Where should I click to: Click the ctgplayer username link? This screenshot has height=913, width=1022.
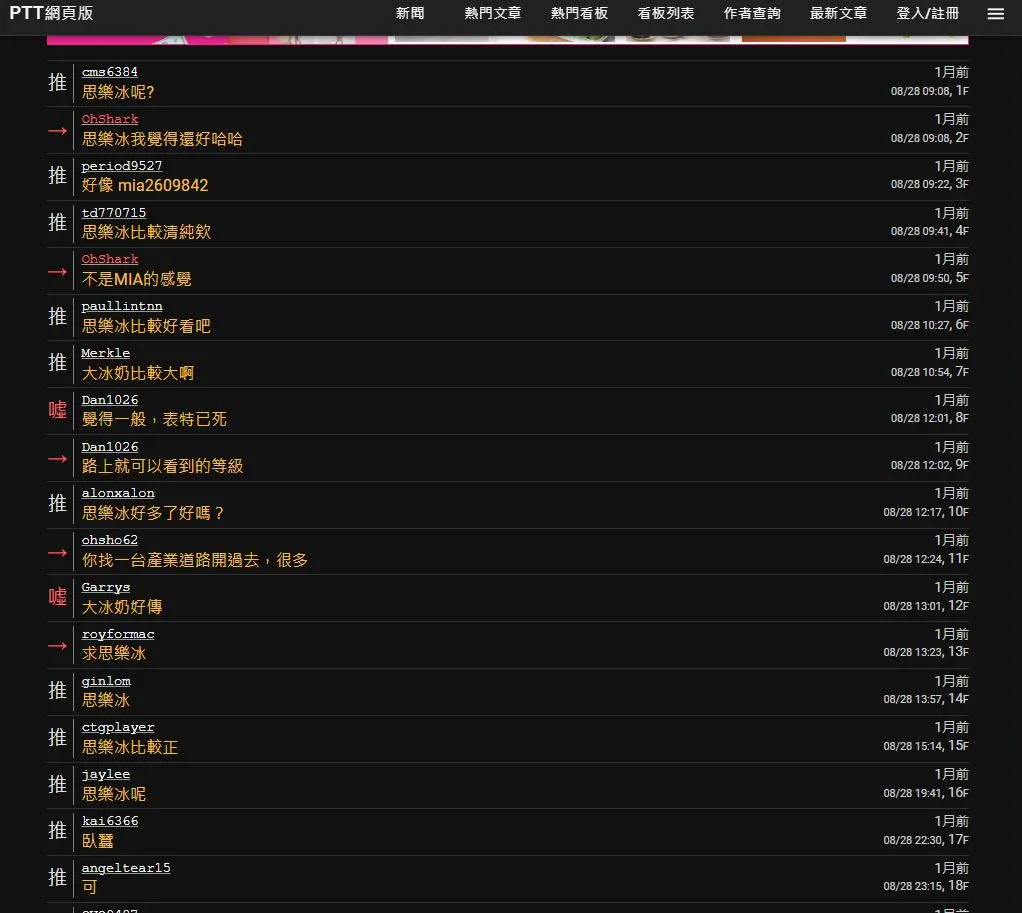(118, 727)
